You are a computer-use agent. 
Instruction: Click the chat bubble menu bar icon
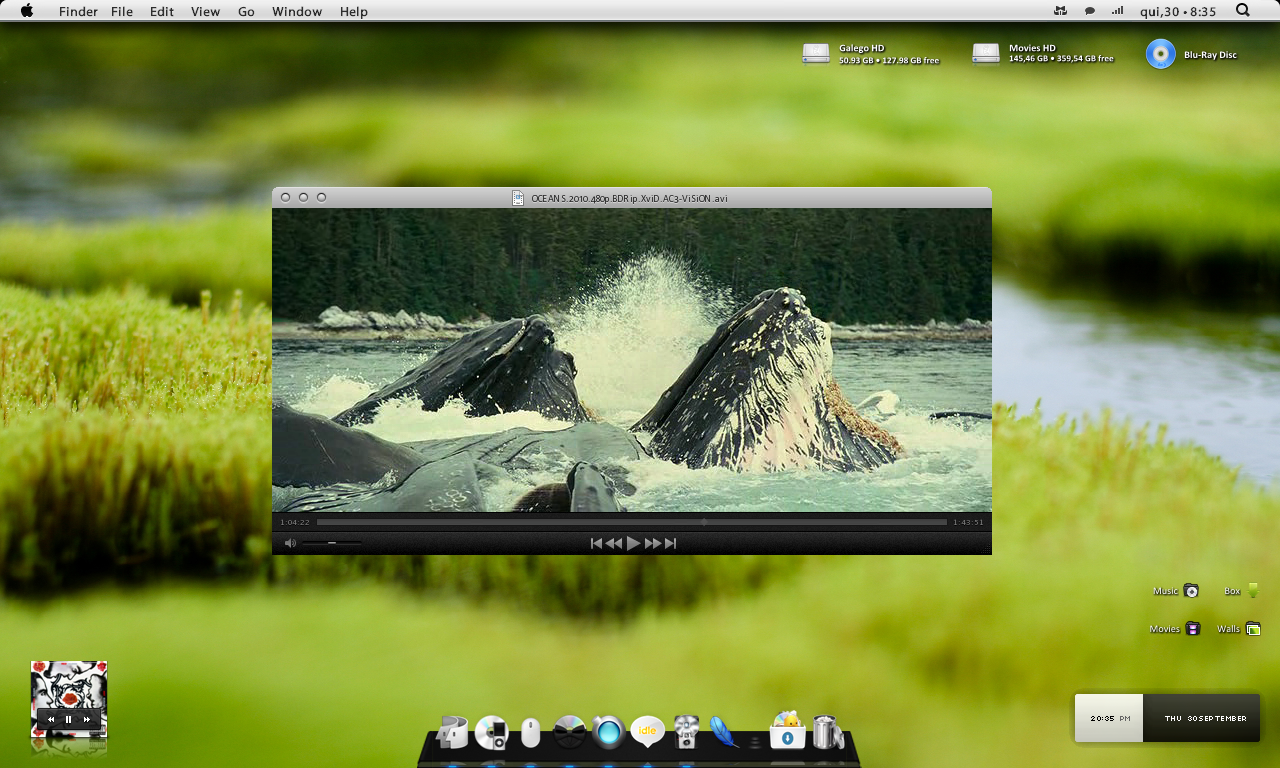point(1089,11)
